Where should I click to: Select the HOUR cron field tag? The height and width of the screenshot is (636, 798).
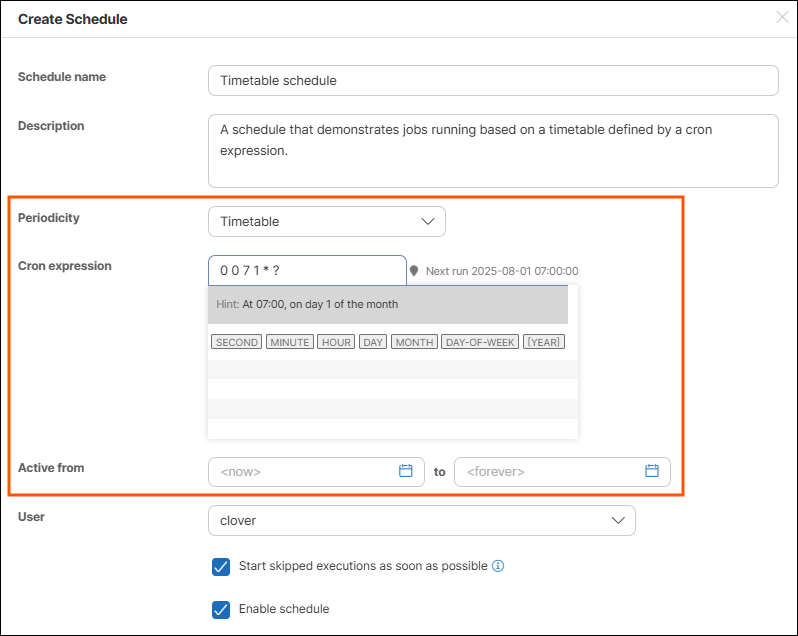pyautogui.click(x=336, y=342)
